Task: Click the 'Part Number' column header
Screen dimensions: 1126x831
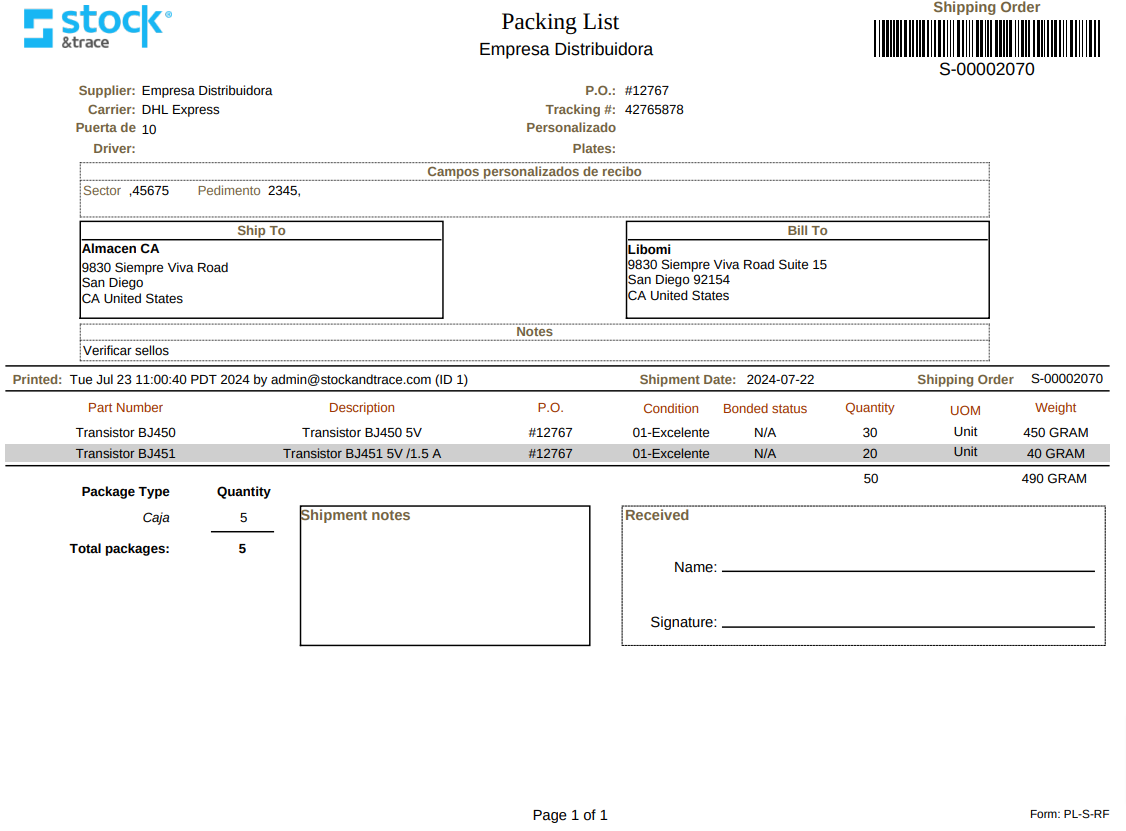Action: tap(126, 408)
